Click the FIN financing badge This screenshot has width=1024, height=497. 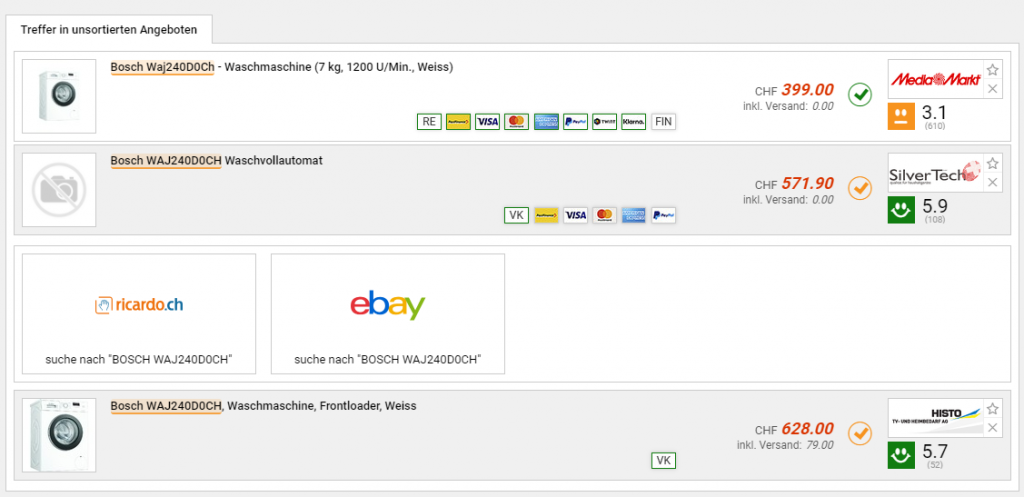664,121
